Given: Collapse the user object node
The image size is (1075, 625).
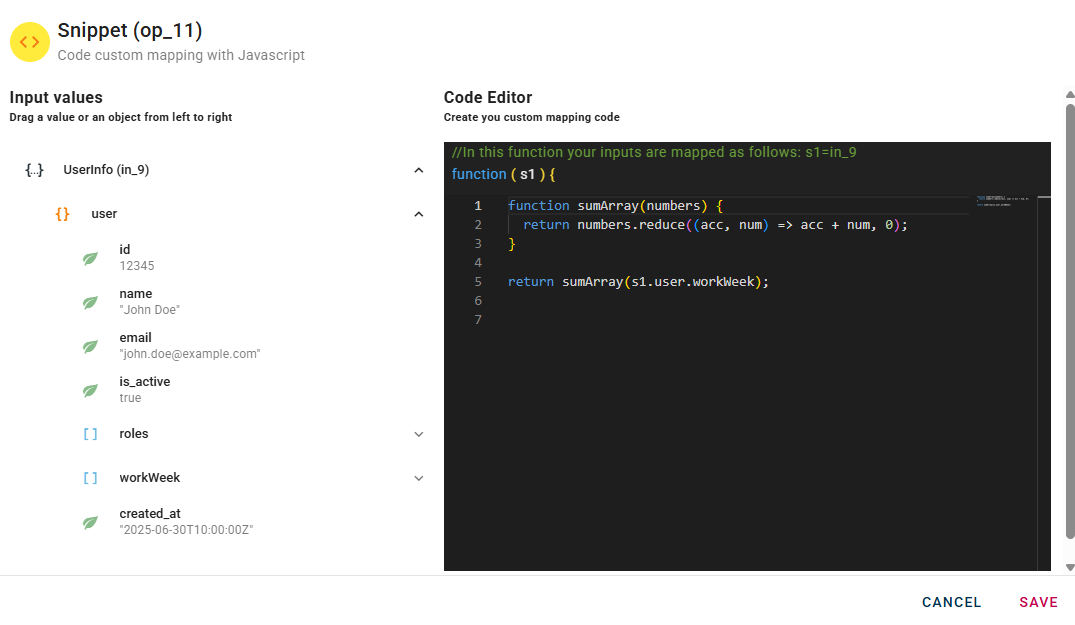Looking at the screenshot, I should tap(419, 214).
